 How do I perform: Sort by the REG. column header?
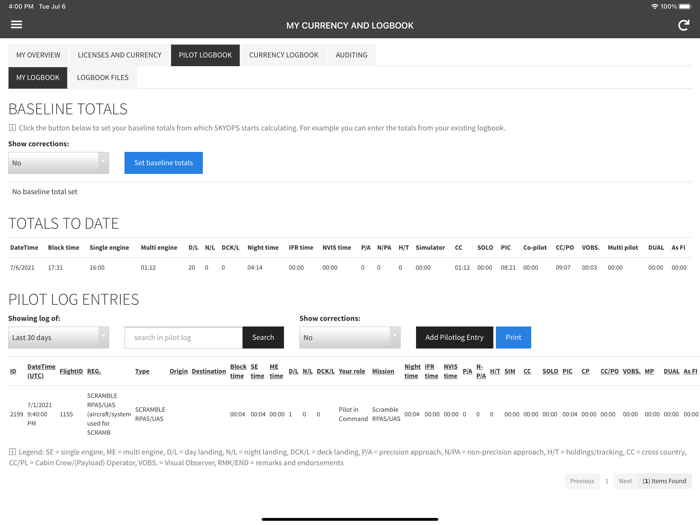tap(94, 371)
